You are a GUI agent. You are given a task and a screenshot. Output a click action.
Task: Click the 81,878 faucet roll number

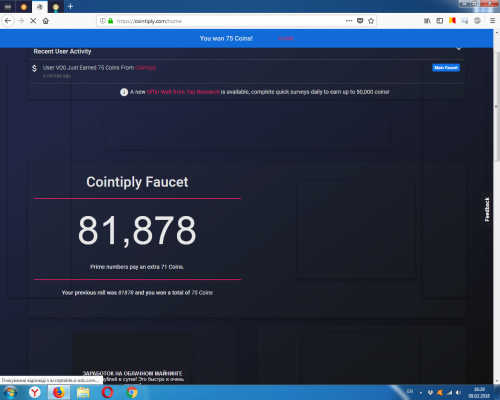click(x=137, y=230)
